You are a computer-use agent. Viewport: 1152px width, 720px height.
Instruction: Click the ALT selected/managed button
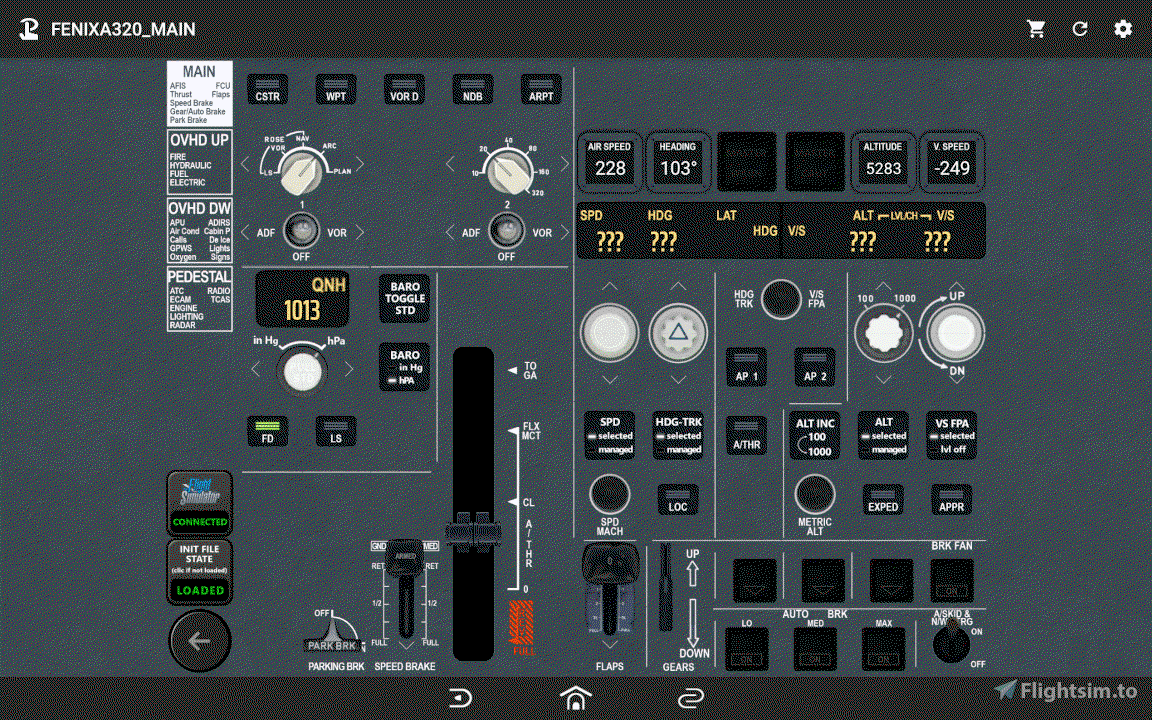(x=883, y=436)
